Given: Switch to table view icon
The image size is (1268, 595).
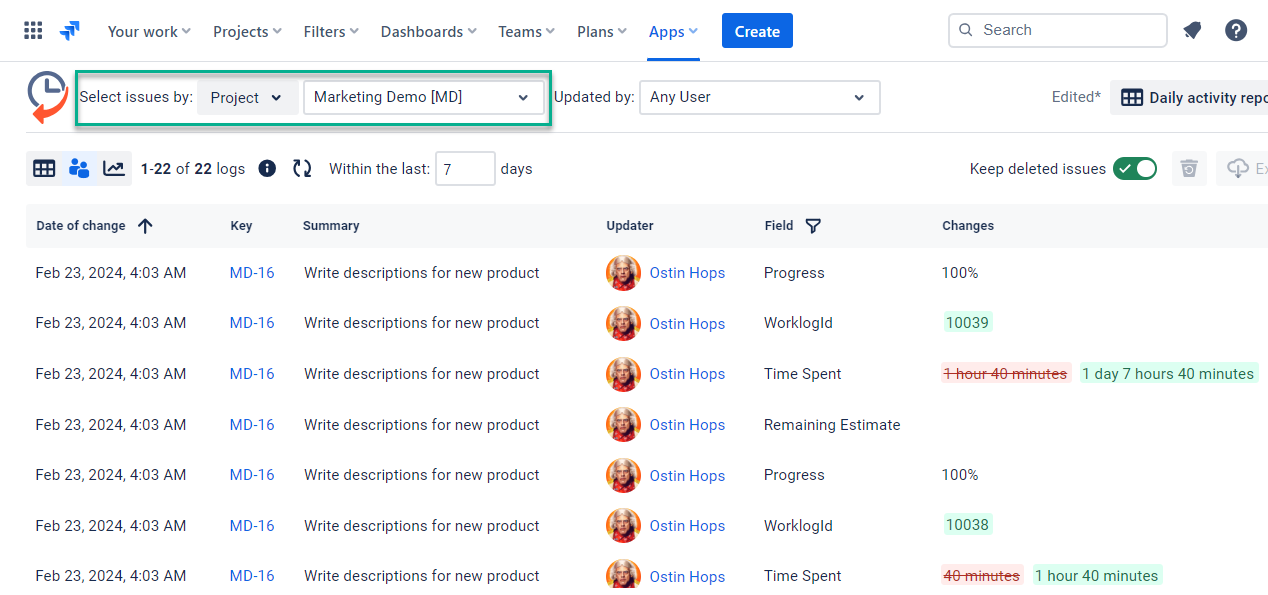Looking at the screenshot, I should [44, 169].
